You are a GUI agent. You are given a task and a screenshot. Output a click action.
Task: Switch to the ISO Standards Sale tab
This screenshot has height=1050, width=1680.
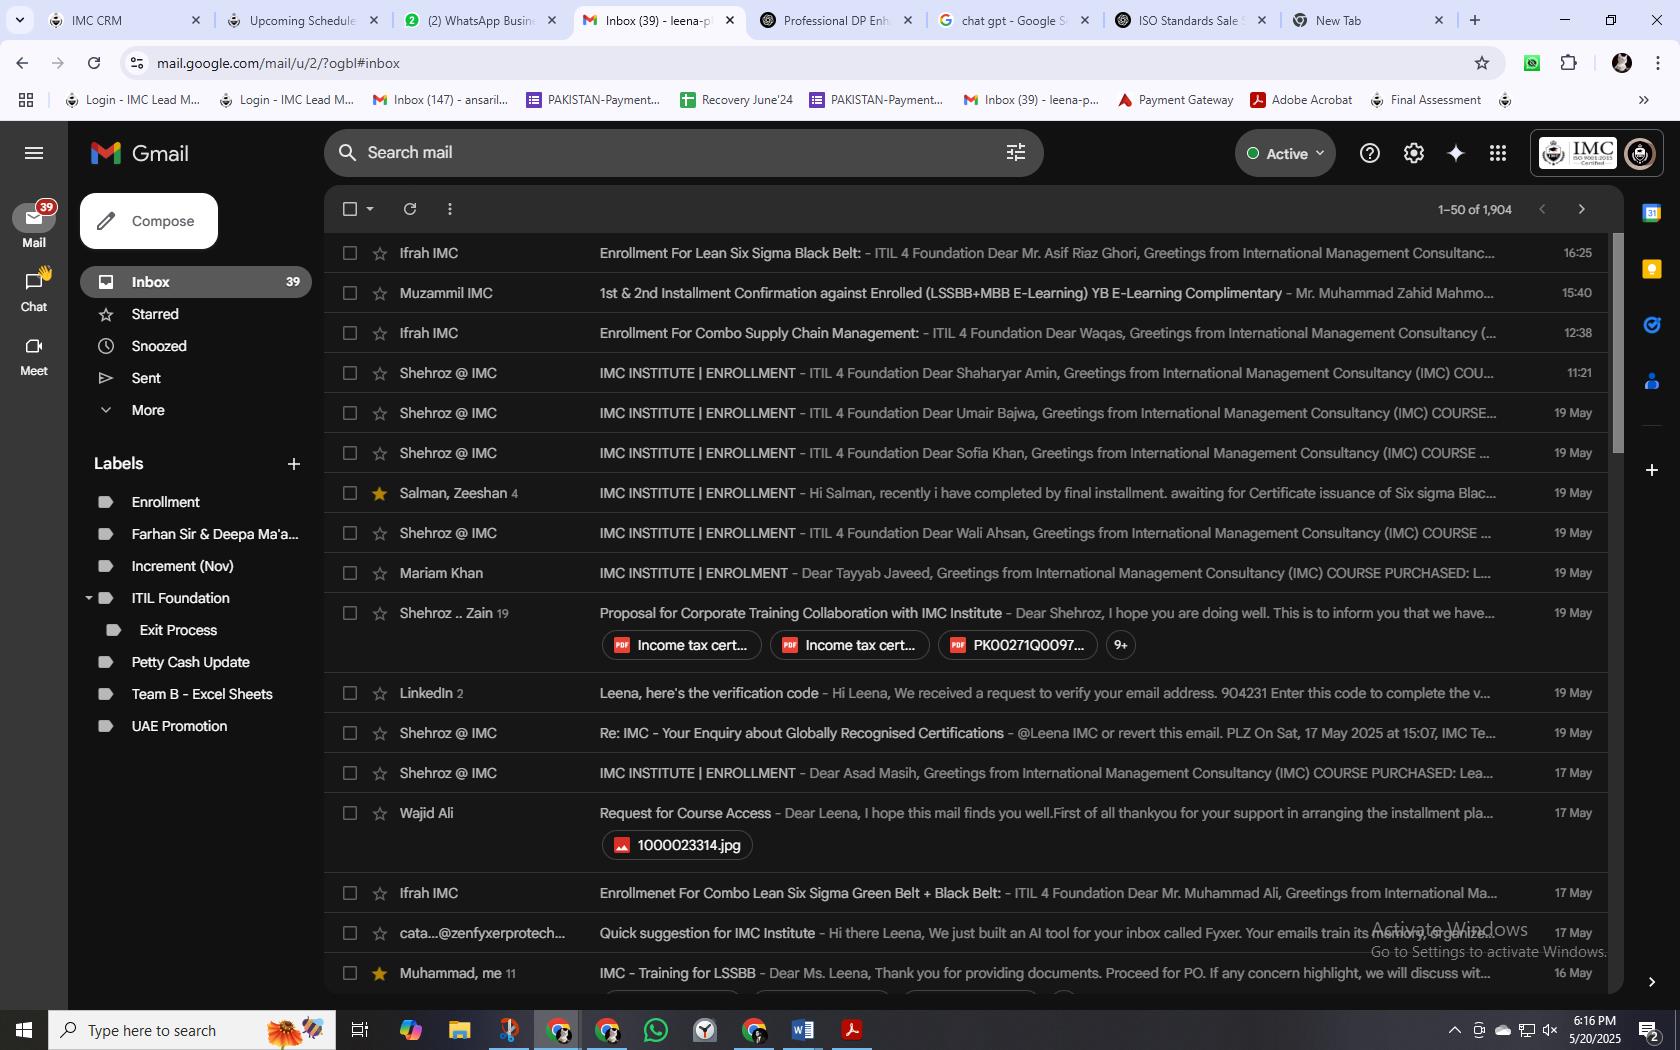coord(1189,20)
